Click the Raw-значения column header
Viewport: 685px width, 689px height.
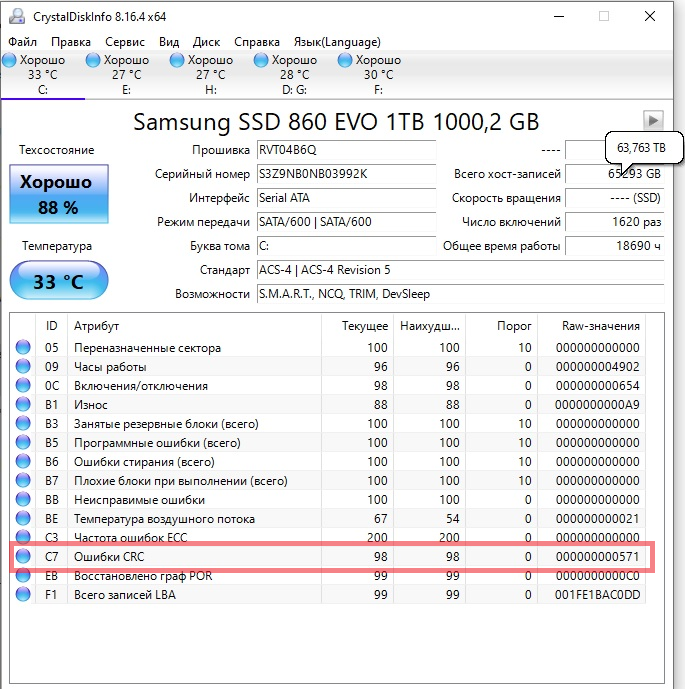coord(591,326)
